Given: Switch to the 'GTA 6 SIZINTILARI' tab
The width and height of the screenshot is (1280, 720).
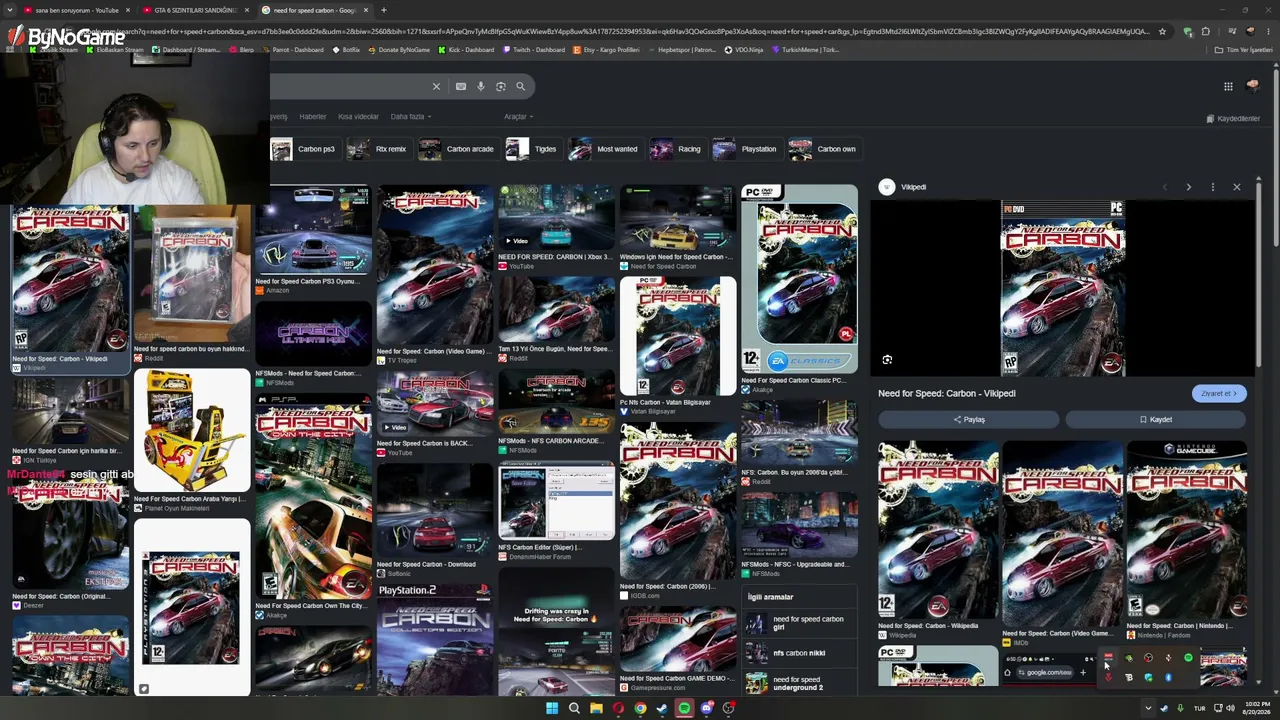Looking at the screenshot, I should point(194,10).
